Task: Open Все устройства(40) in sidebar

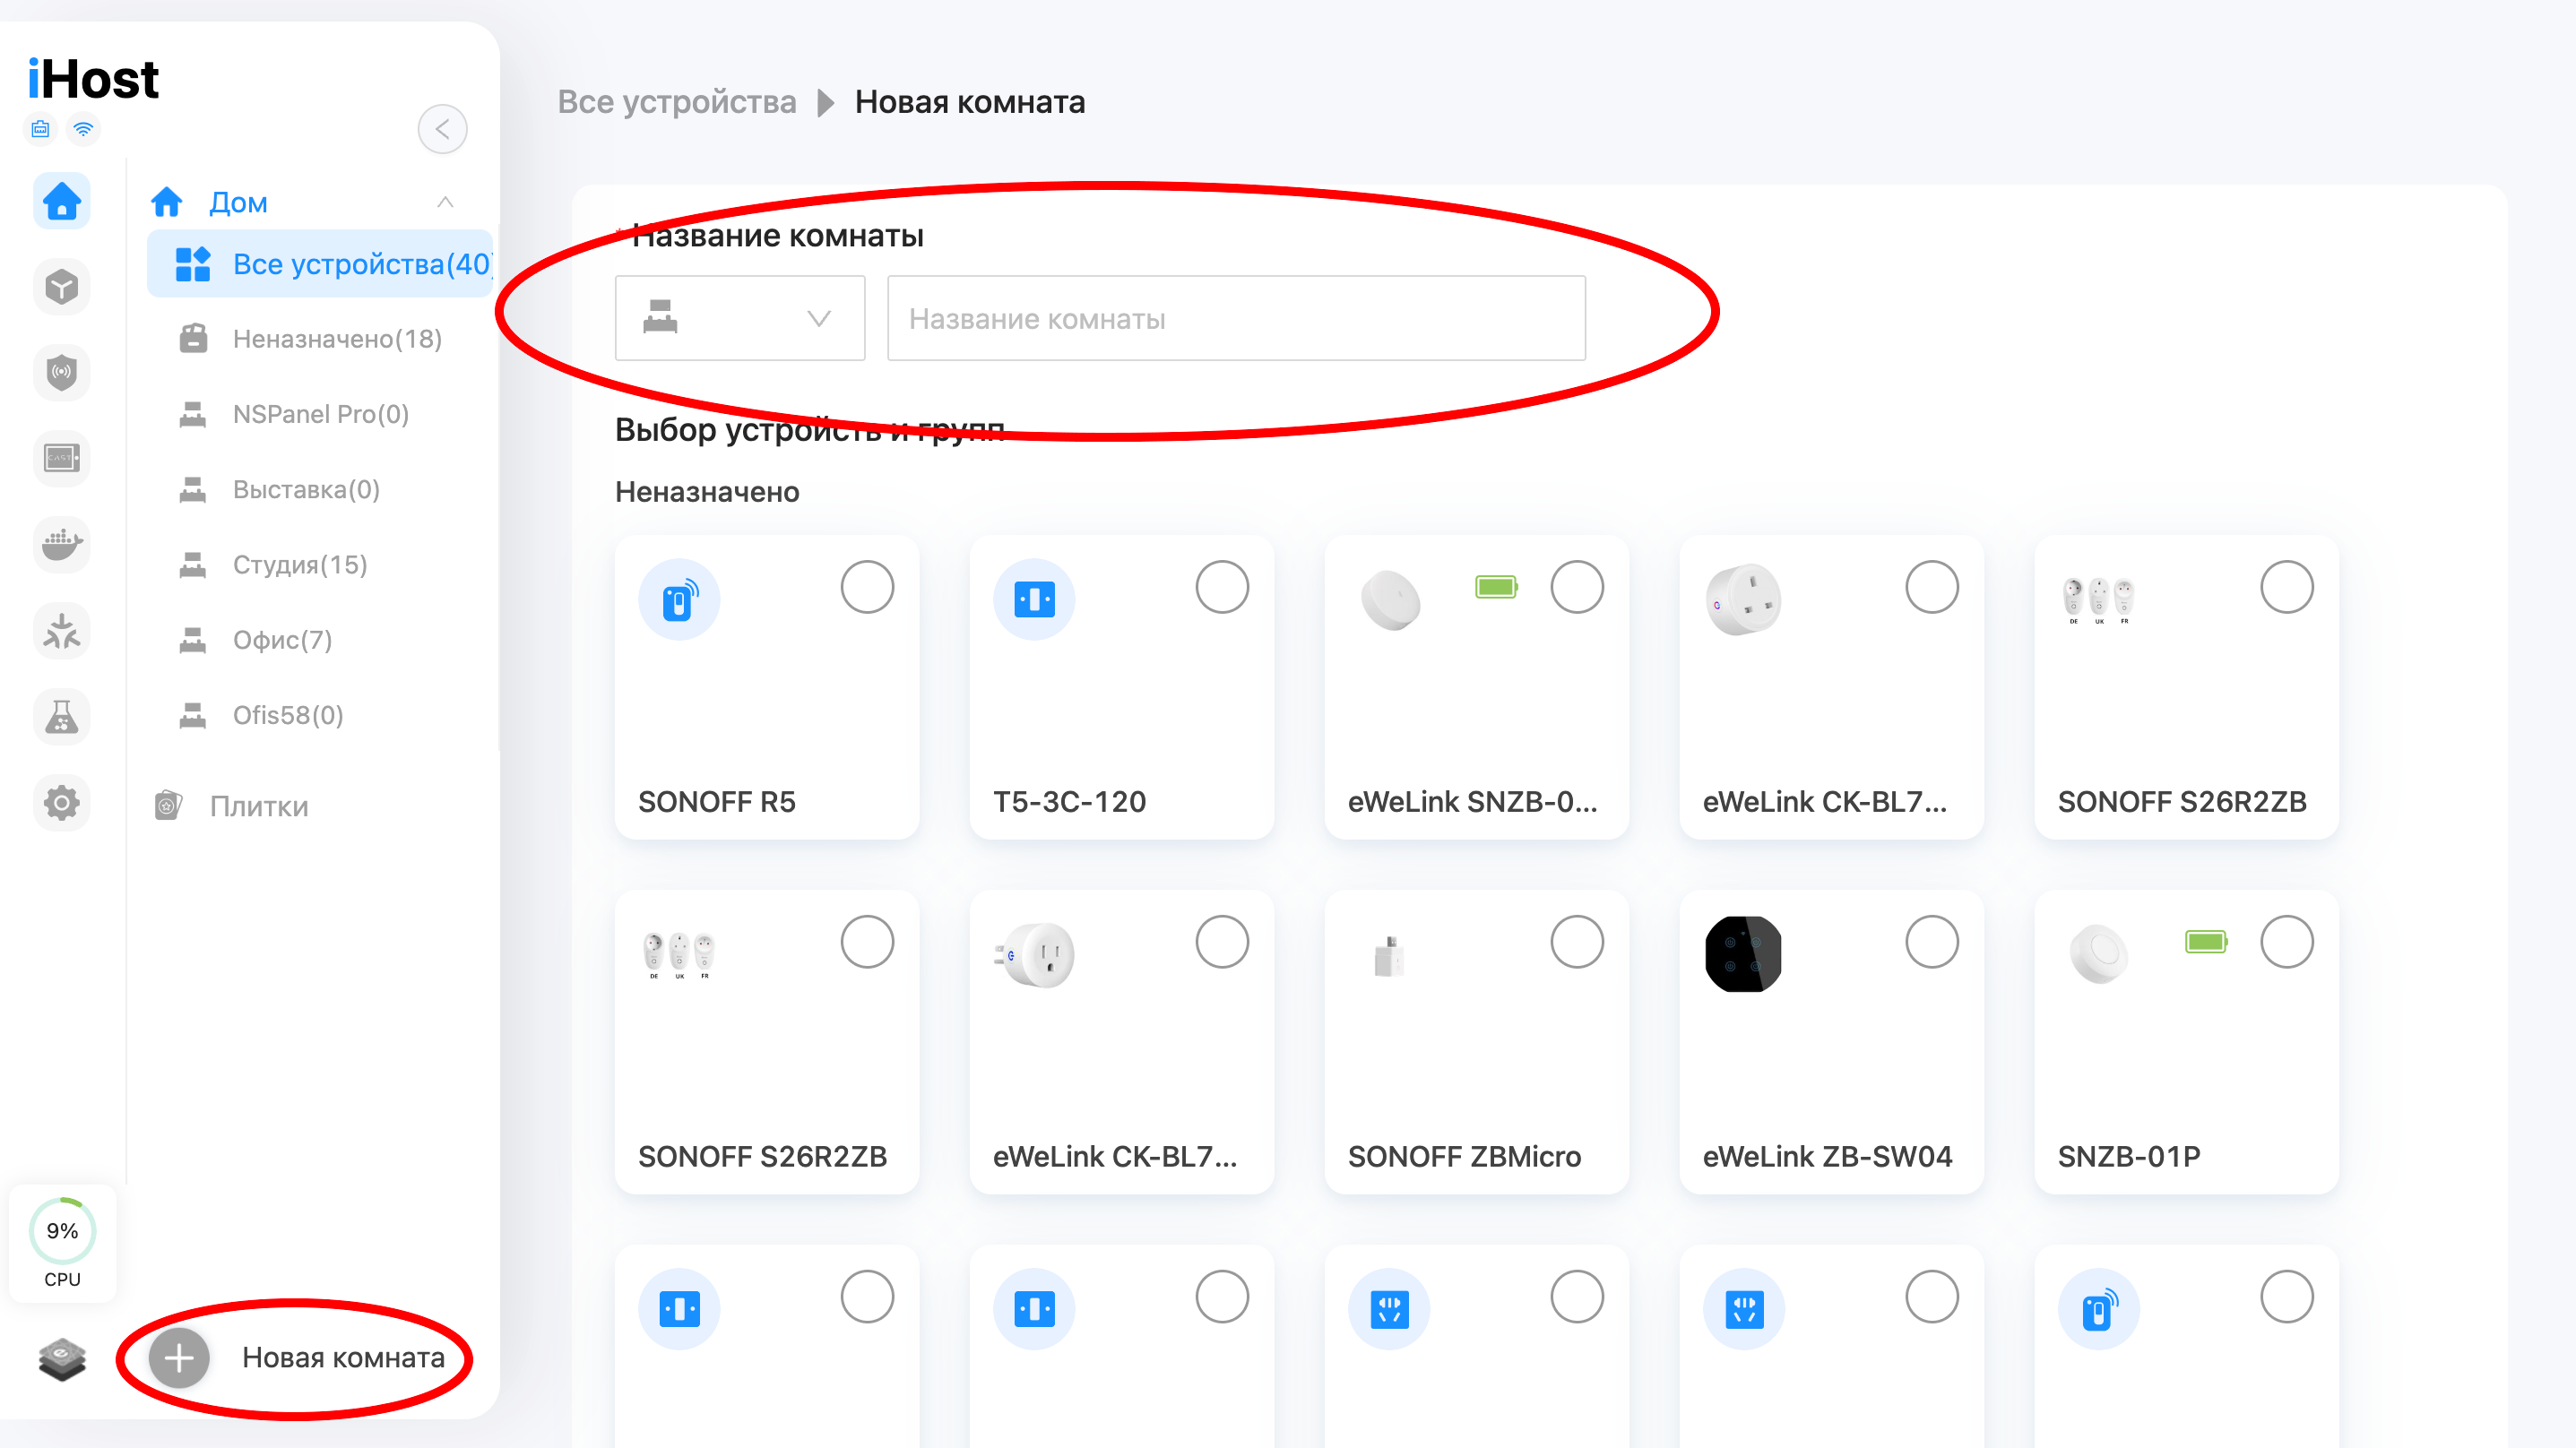Action: (320, 264)
